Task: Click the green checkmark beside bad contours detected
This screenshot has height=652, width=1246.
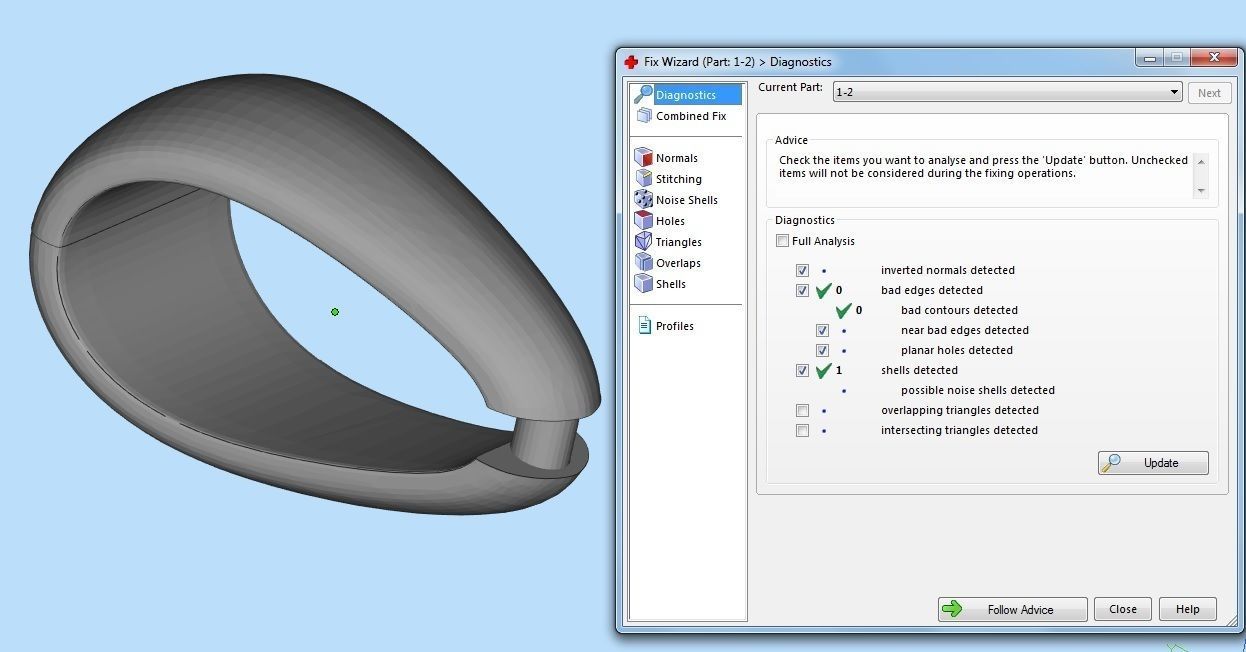Action: pyautogui.click(x=843, y=311)
